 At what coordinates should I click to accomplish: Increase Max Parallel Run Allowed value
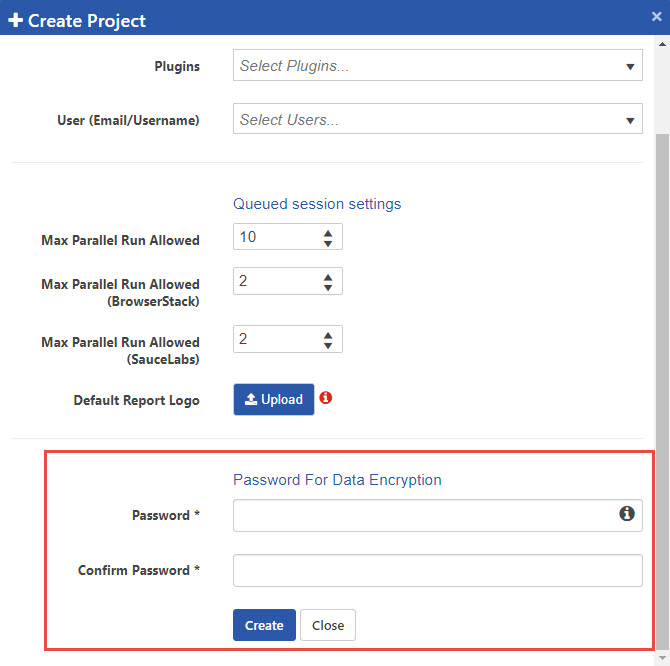click(x=327, y=233)
